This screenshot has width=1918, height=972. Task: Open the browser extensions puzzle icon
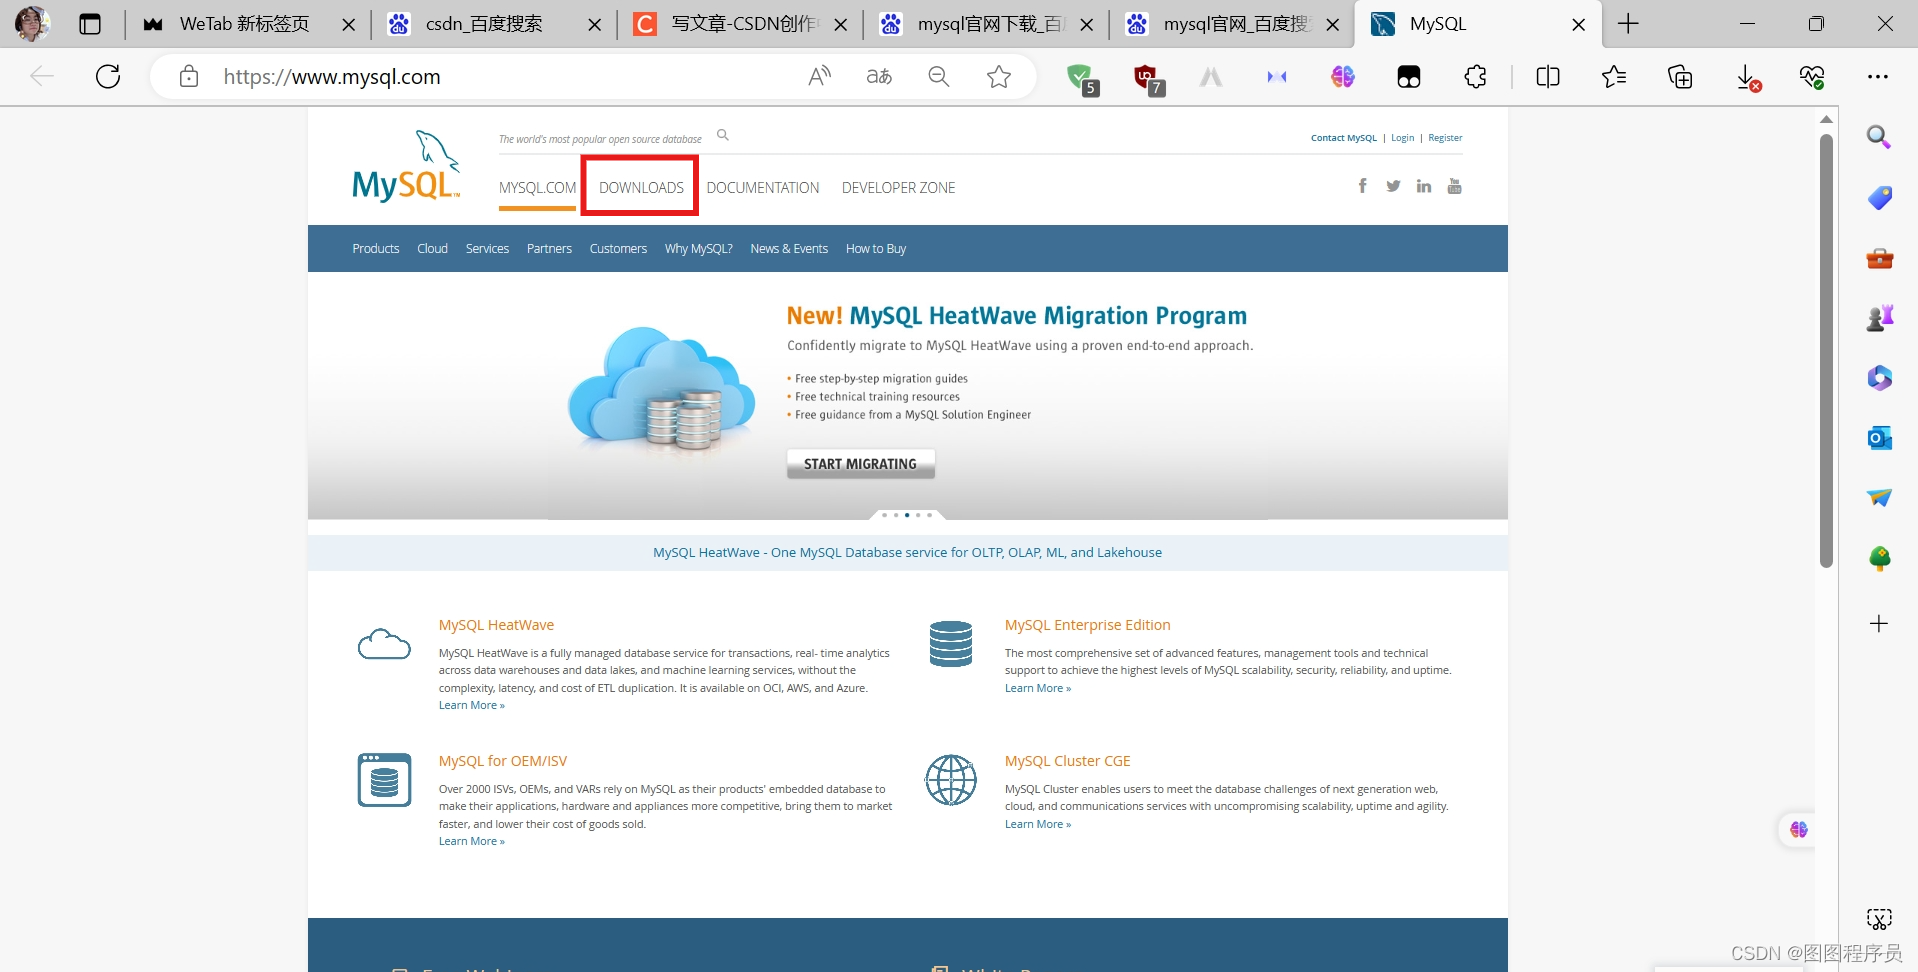(x=1475, y=76)
